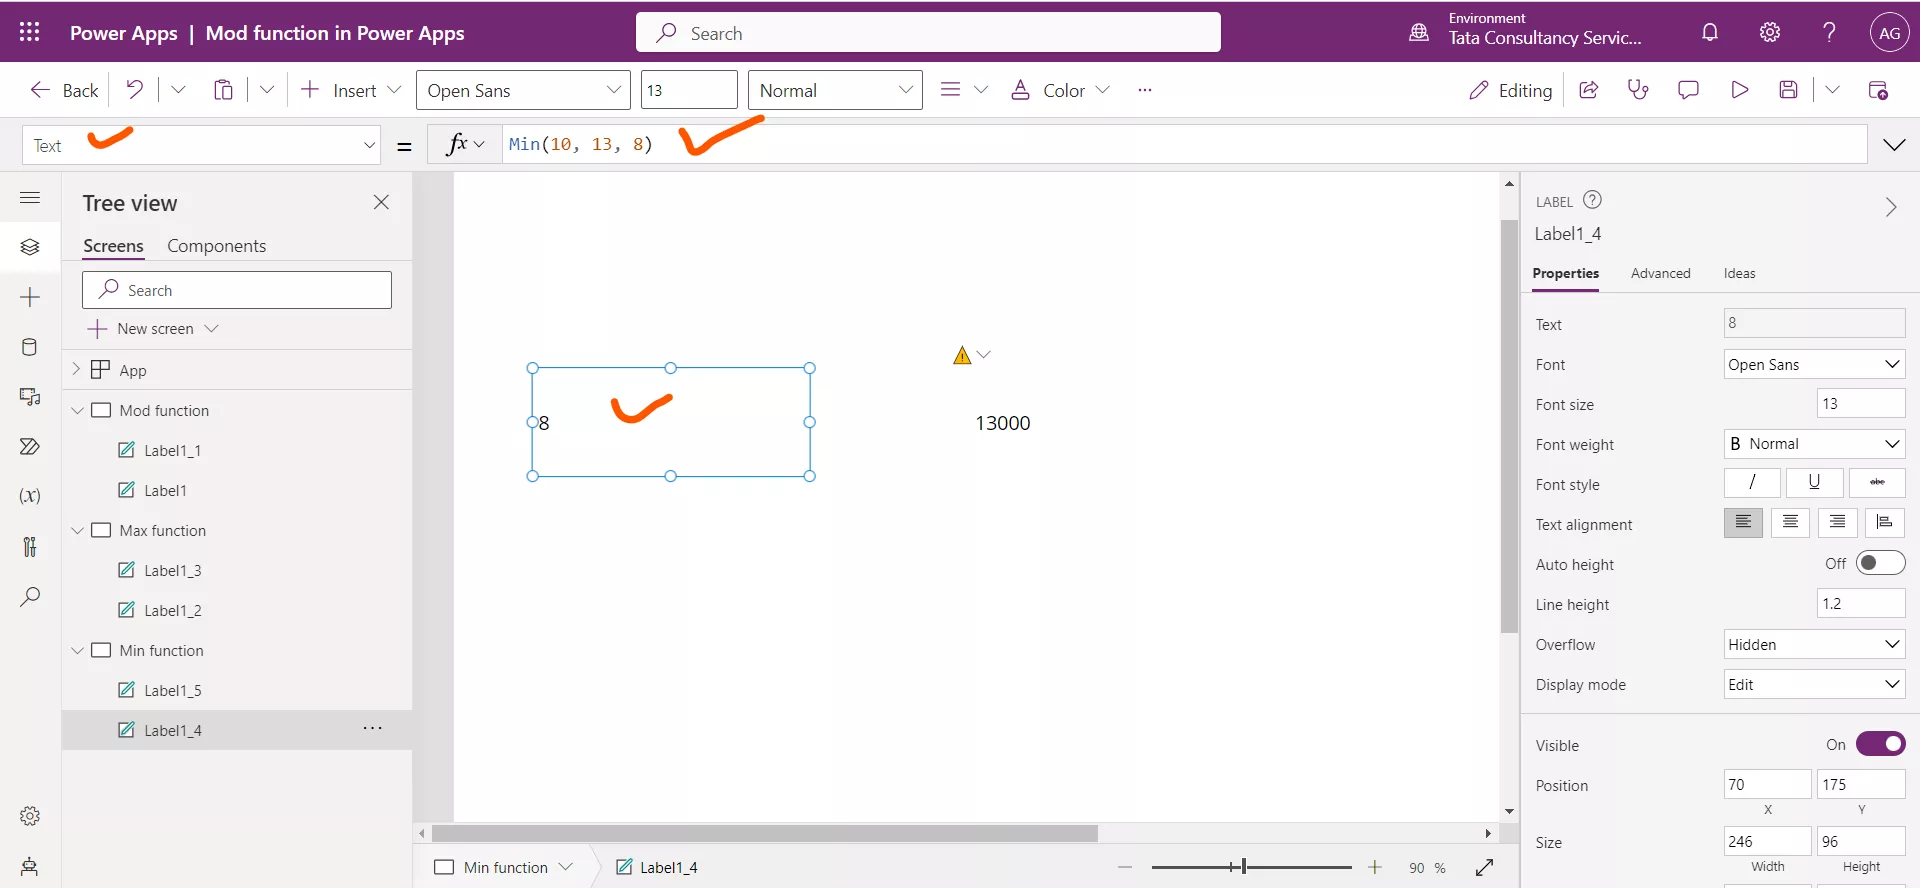Preview the app with Play icon
The image size is (1920, 888).
tap(1740, 90)
